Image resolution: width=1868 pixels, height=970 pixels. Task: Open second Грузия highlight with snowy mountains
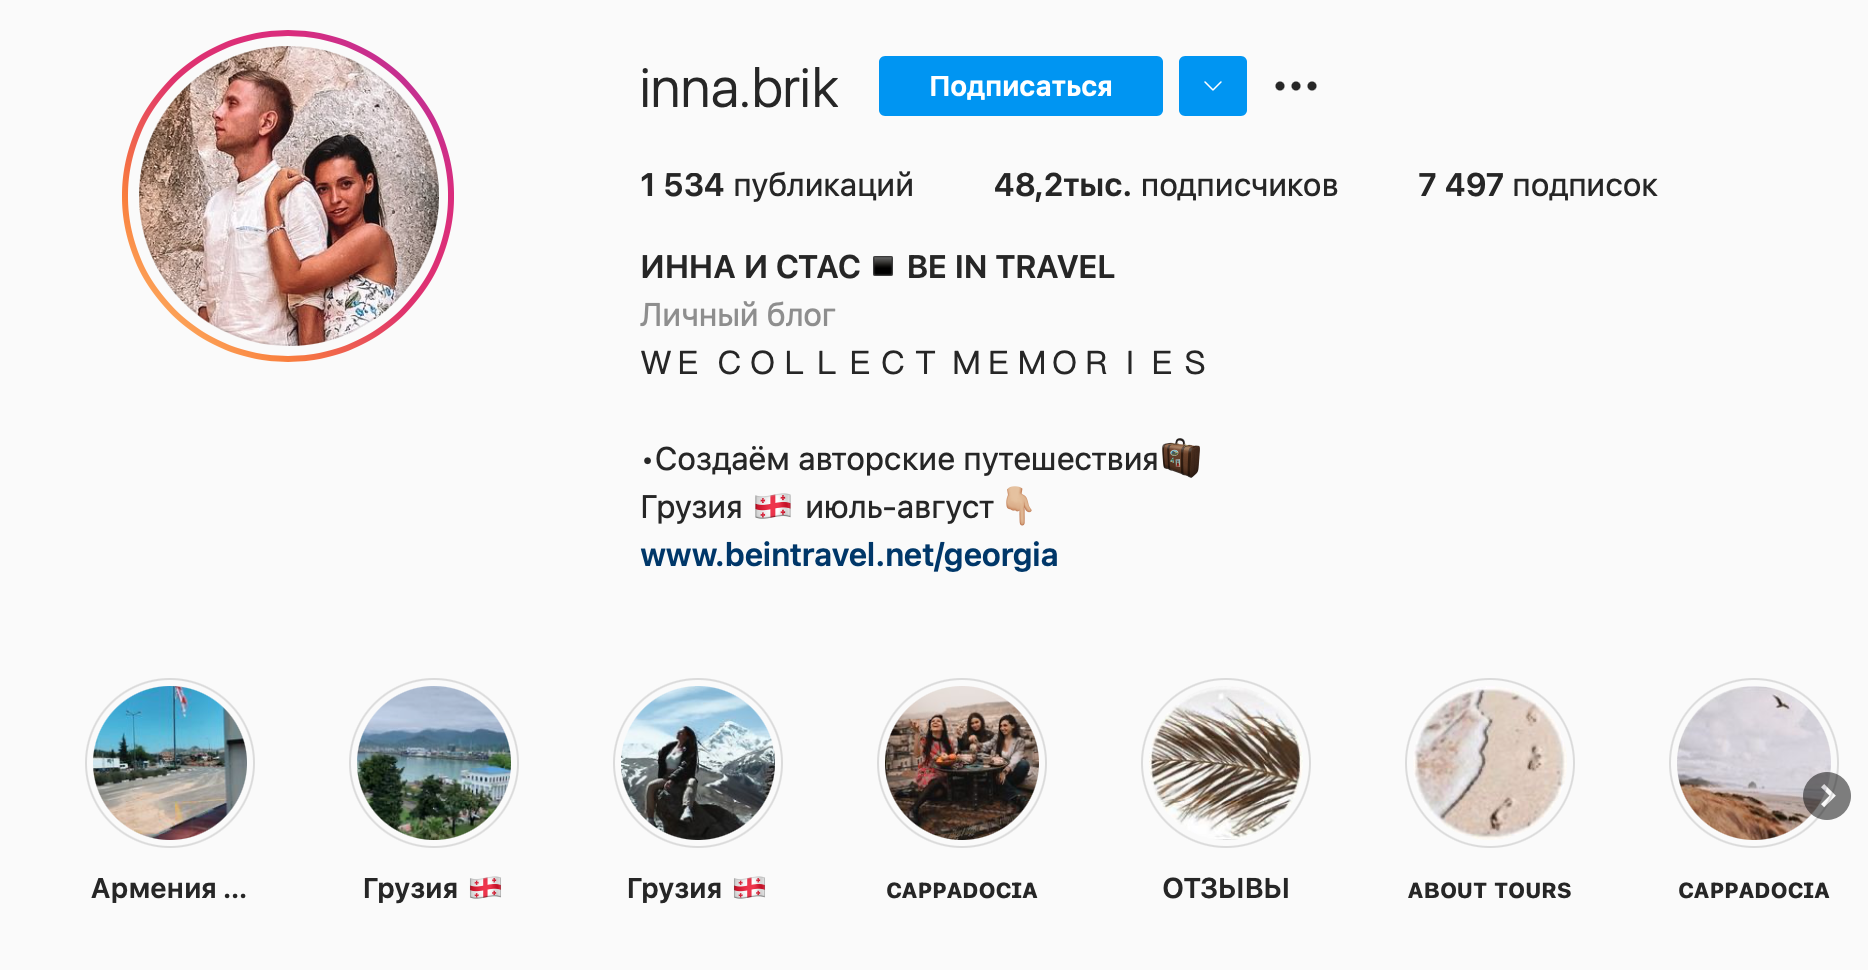pos(698,763)
